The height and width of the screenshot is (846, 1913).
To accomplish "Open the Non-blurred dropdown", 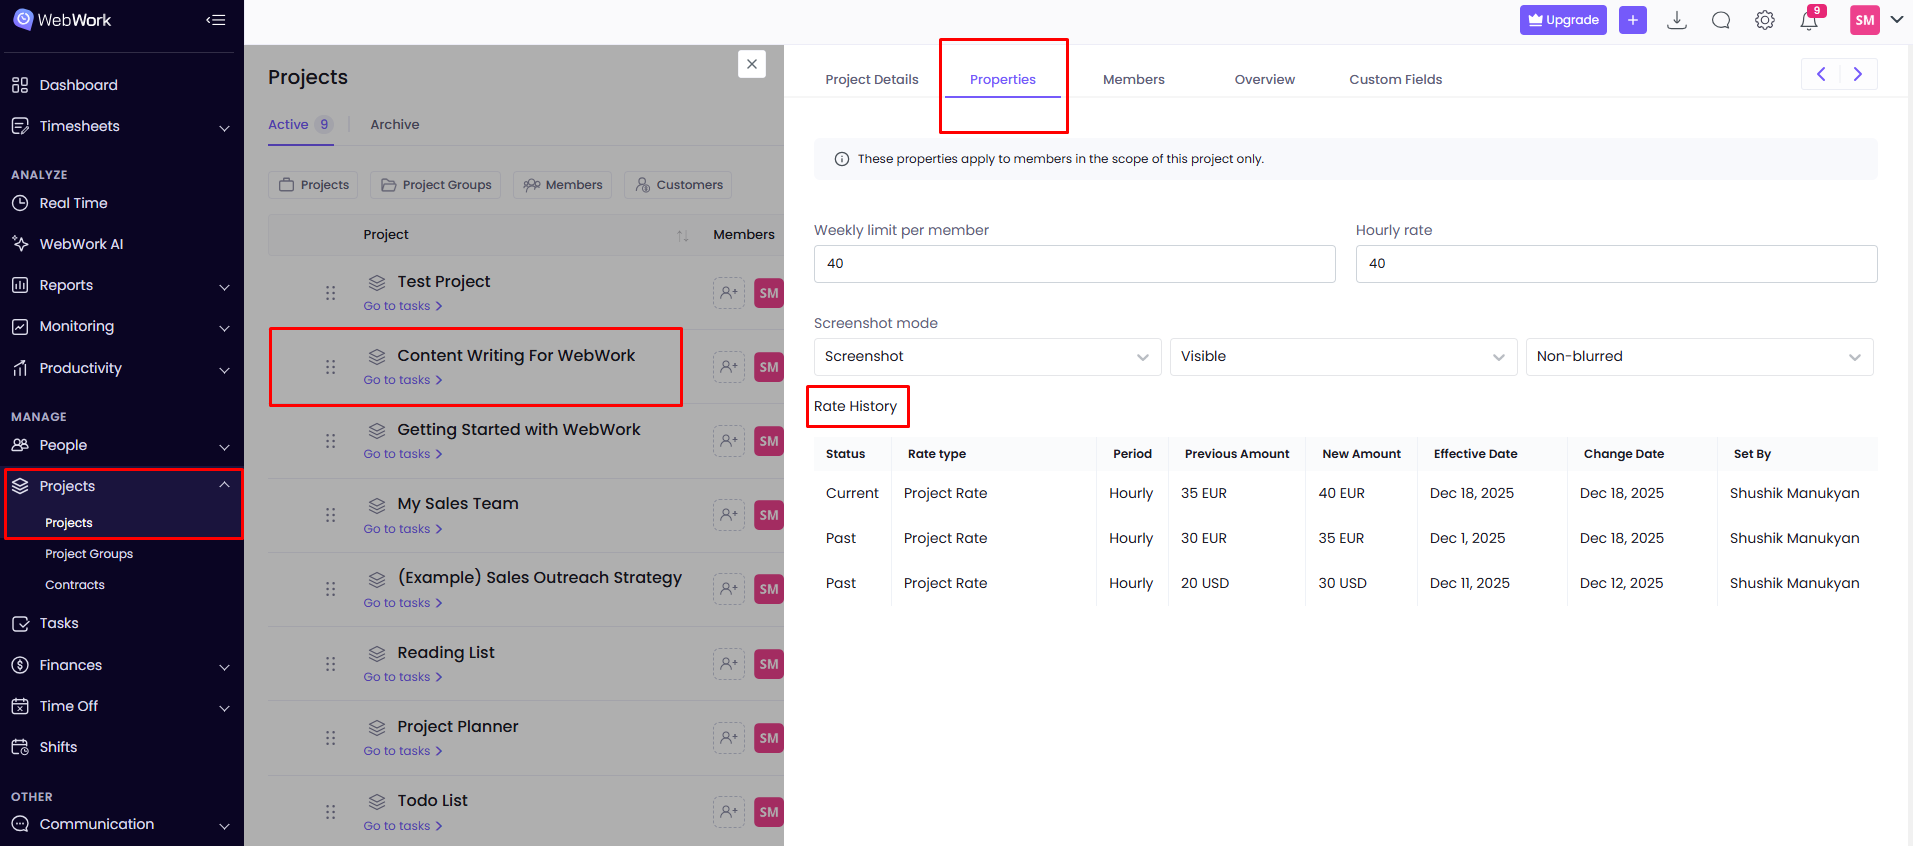I will 1698,357.
